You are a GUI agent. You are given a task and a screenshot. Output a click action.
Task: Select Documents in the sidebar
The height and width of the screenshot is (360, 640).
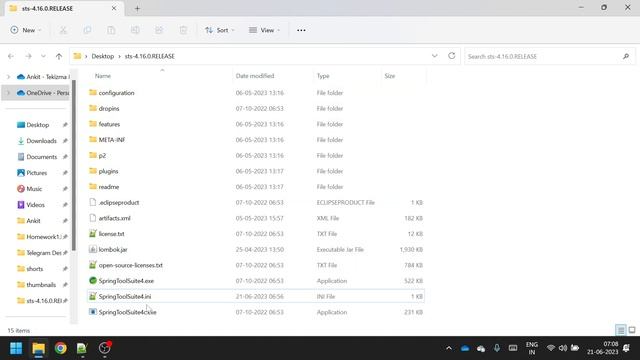tap(42, 157)
